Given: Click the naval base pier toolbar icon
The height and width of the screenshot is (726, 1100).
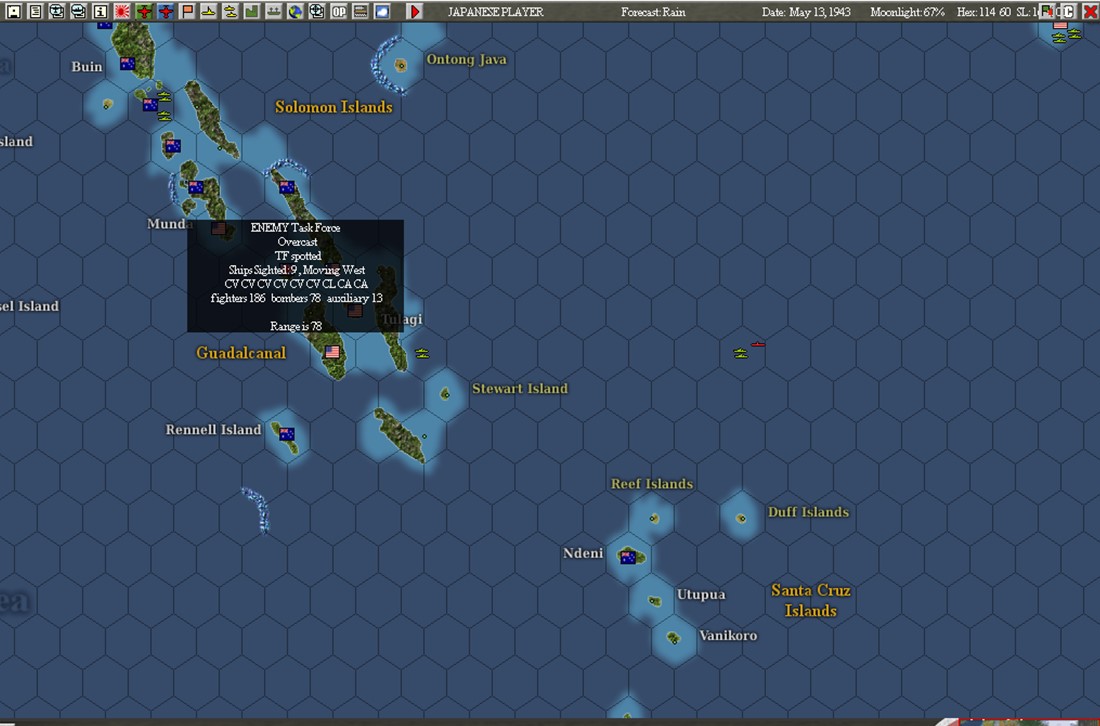Looking at the screenshot, I should click(272, 11).
